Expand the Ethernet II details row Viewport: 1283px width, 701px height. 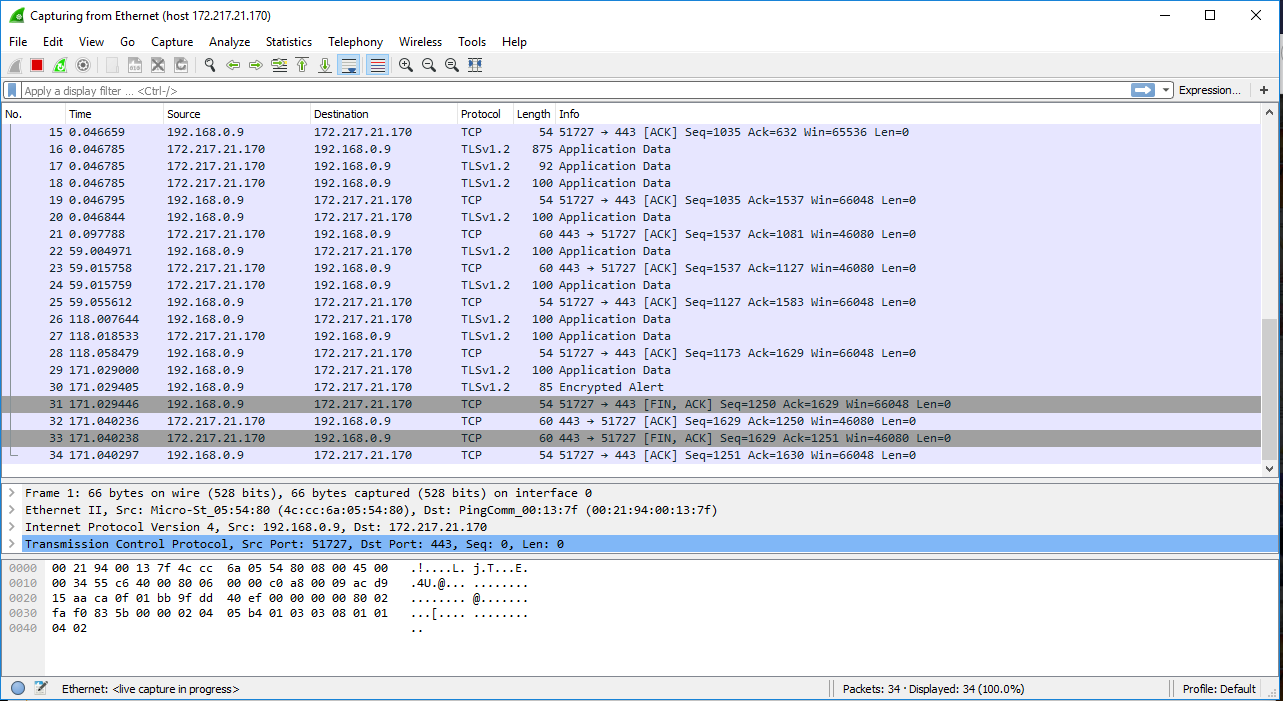click(12, 510)
